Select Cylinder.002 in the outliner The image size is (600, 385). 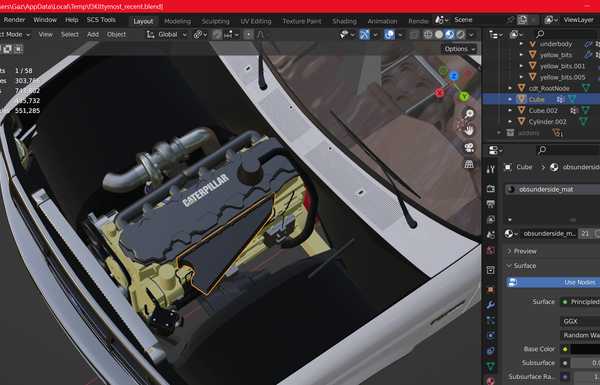click(x=547, y=122)
